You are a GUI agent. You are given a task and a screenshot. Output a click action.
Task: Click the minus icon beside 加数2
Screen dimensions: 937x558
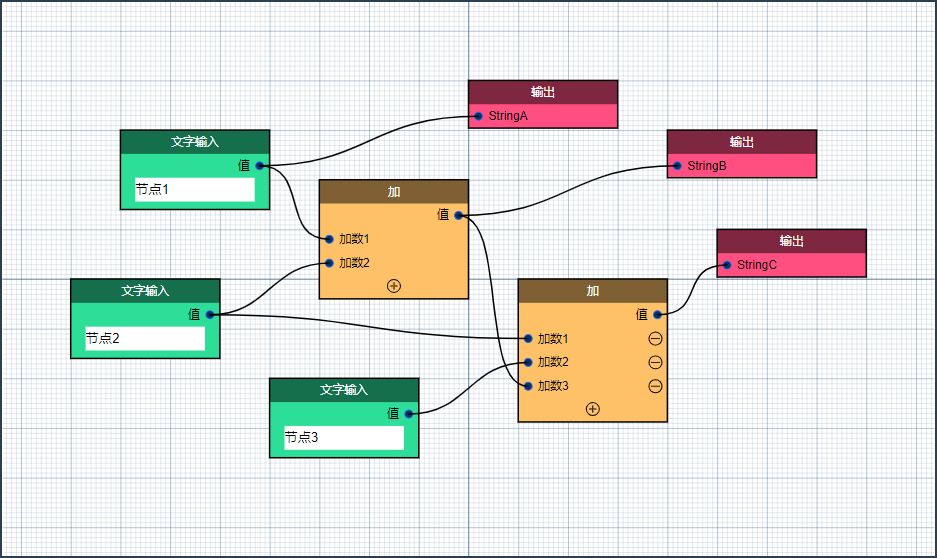point(655,362)
